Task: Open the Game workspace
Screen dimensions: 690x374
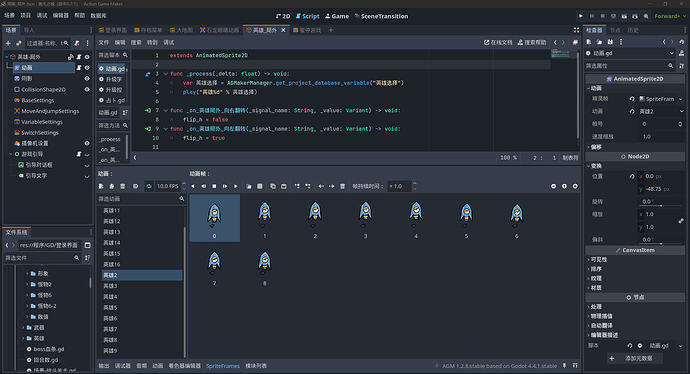Action: pos(337,16)
